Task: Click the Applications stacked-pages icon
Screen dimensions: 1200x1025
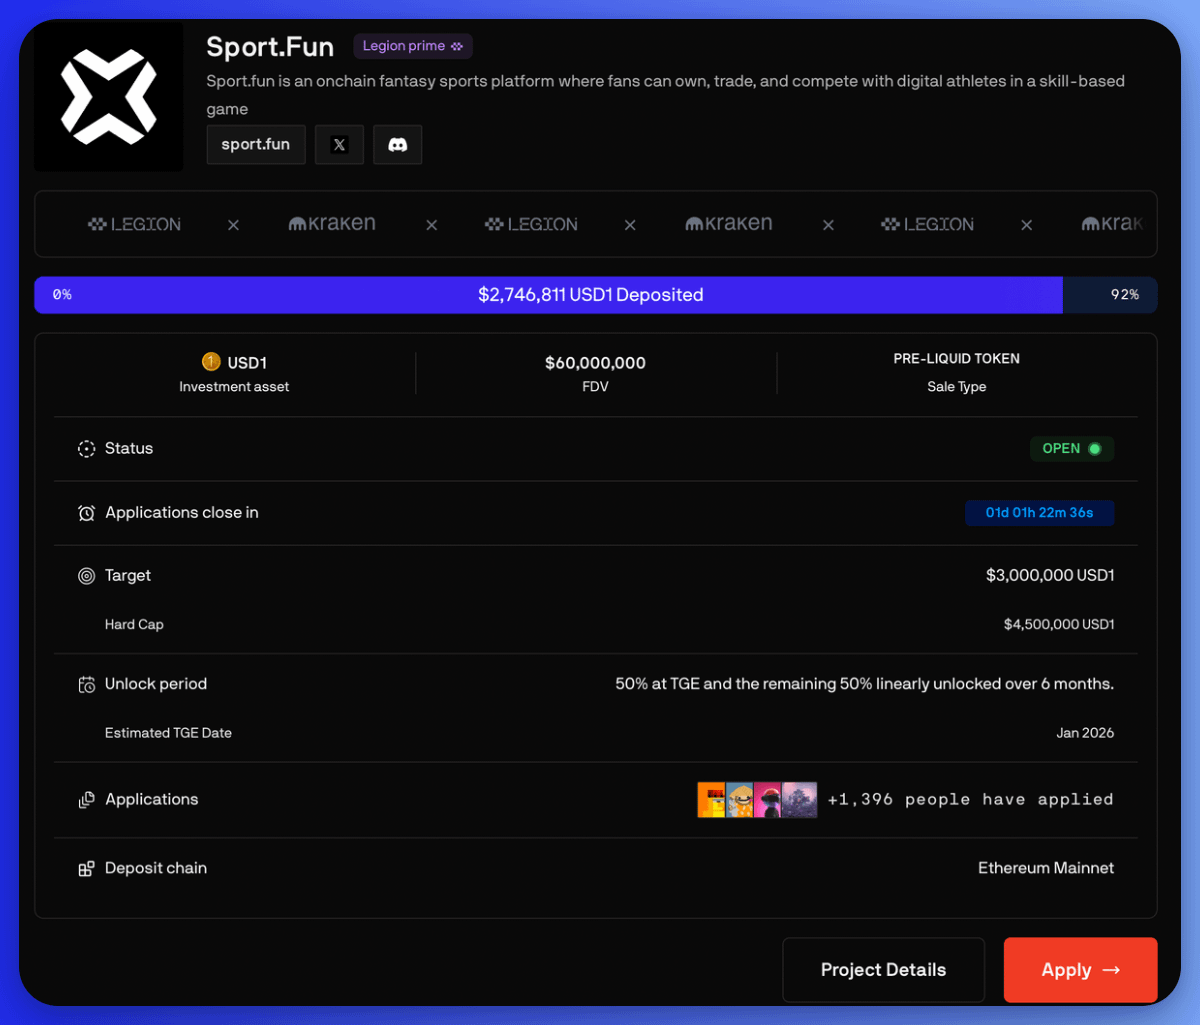Action: pos(87,800)
